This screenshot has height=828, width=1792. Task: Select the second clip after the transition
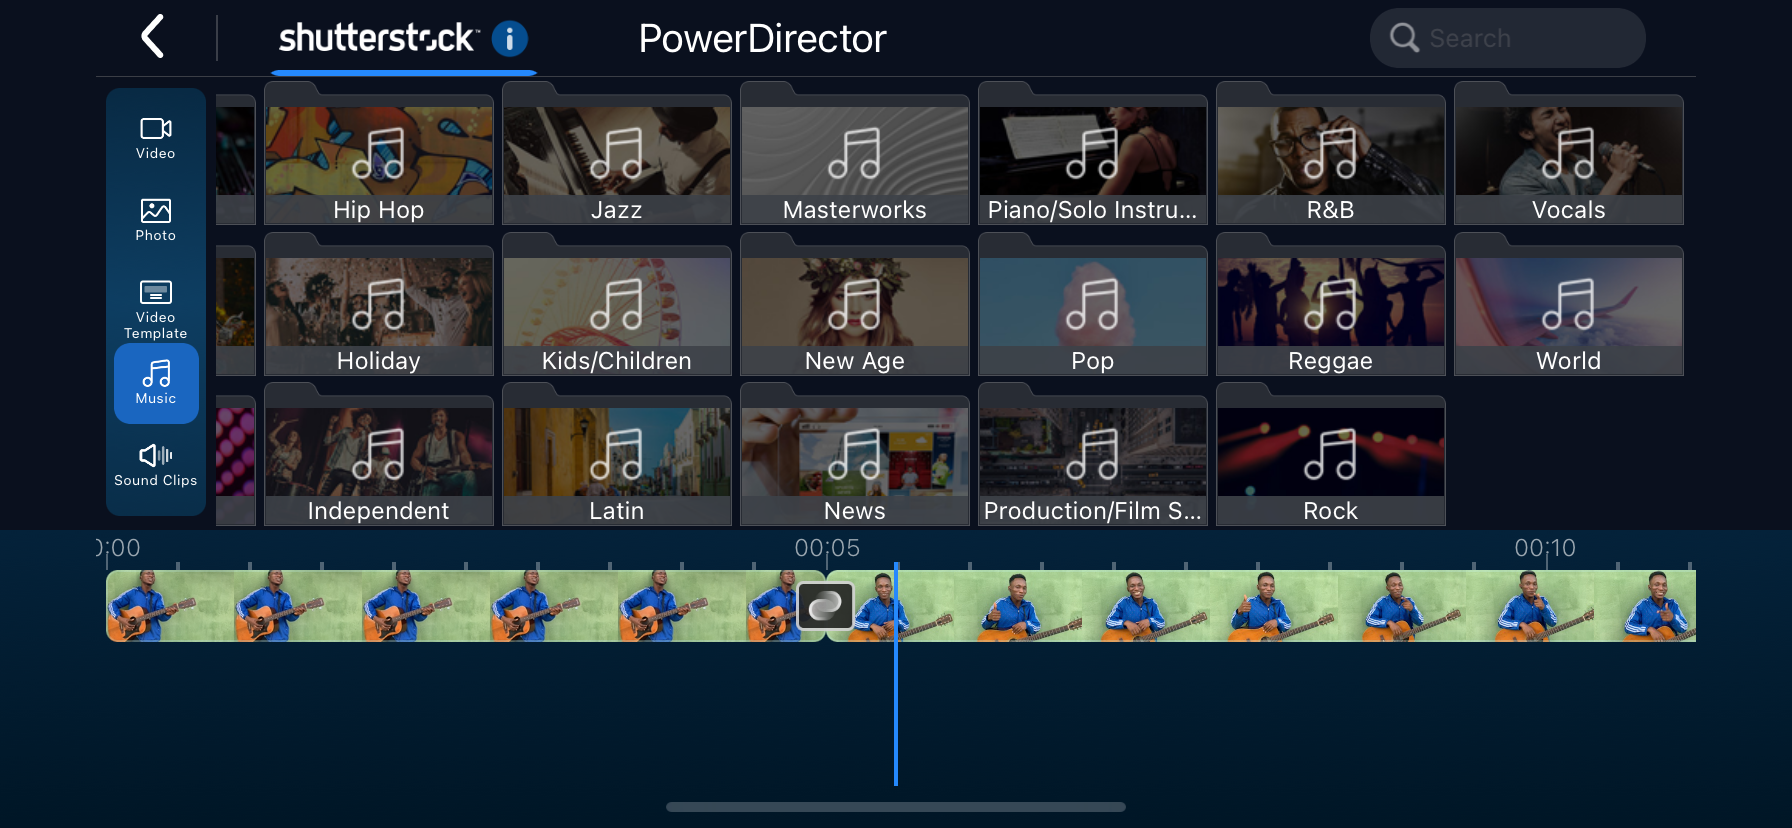point(1261,606)
